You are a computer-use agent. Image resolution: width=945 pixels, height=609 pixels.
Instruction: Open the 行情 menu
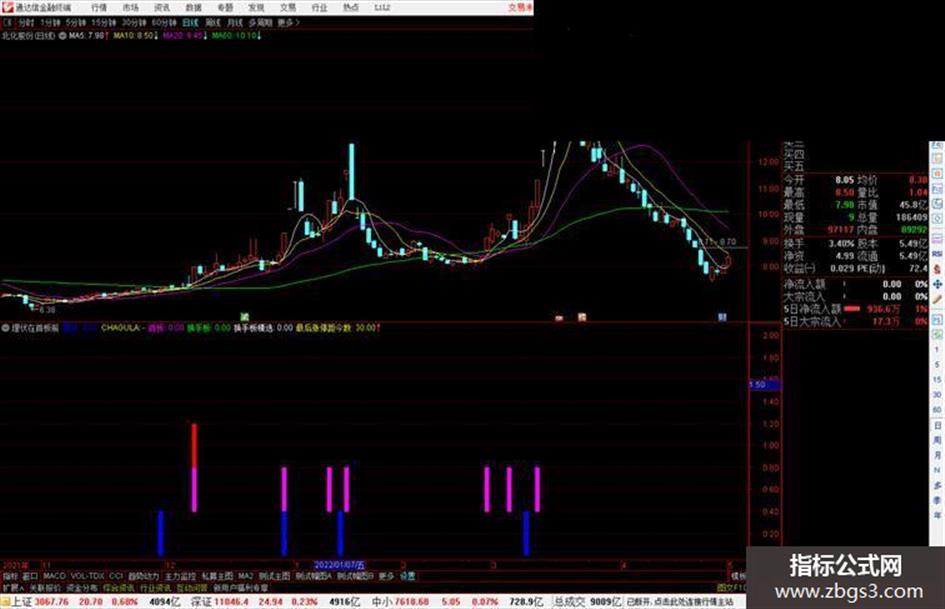(x=99, y=8)
